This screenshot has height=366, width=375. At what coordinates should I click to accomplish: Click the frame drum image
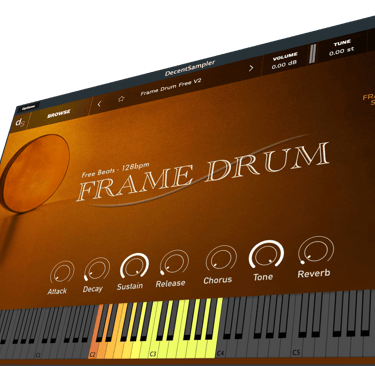click(35, 173)
